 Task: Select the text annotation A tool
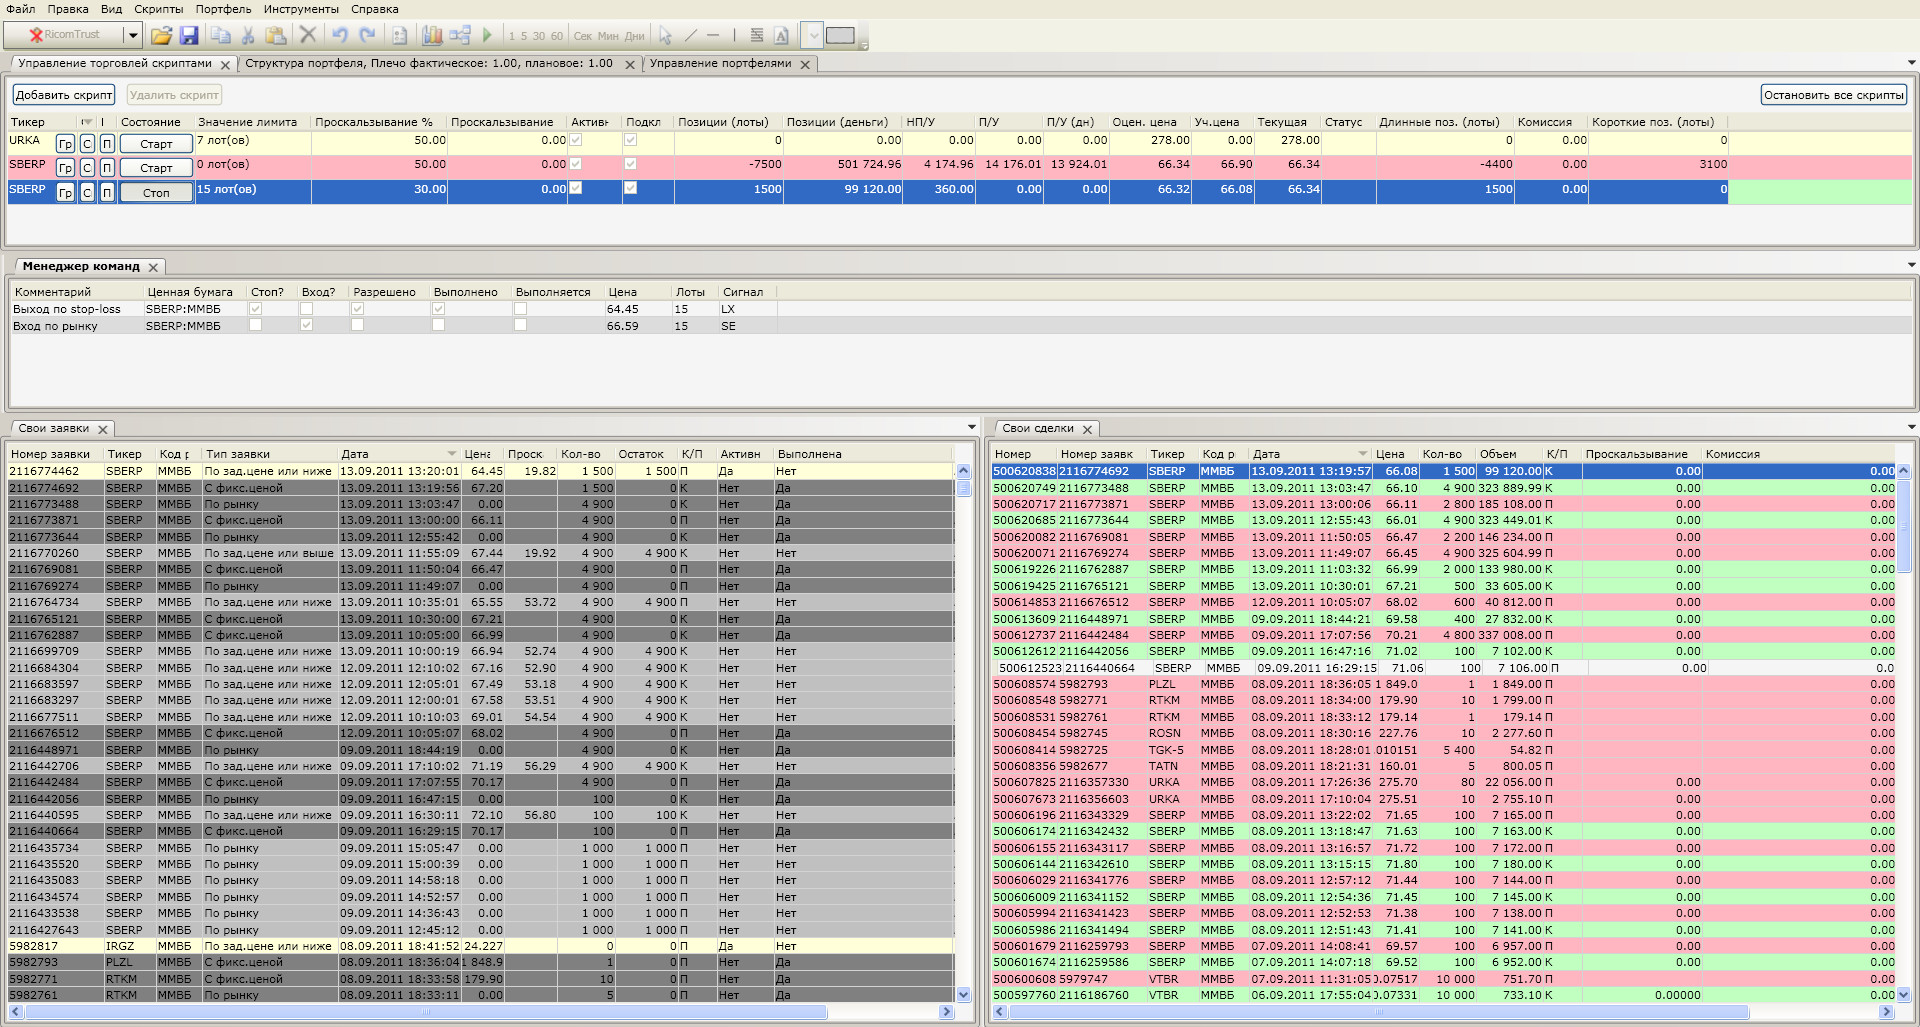[x=781, y=36]
